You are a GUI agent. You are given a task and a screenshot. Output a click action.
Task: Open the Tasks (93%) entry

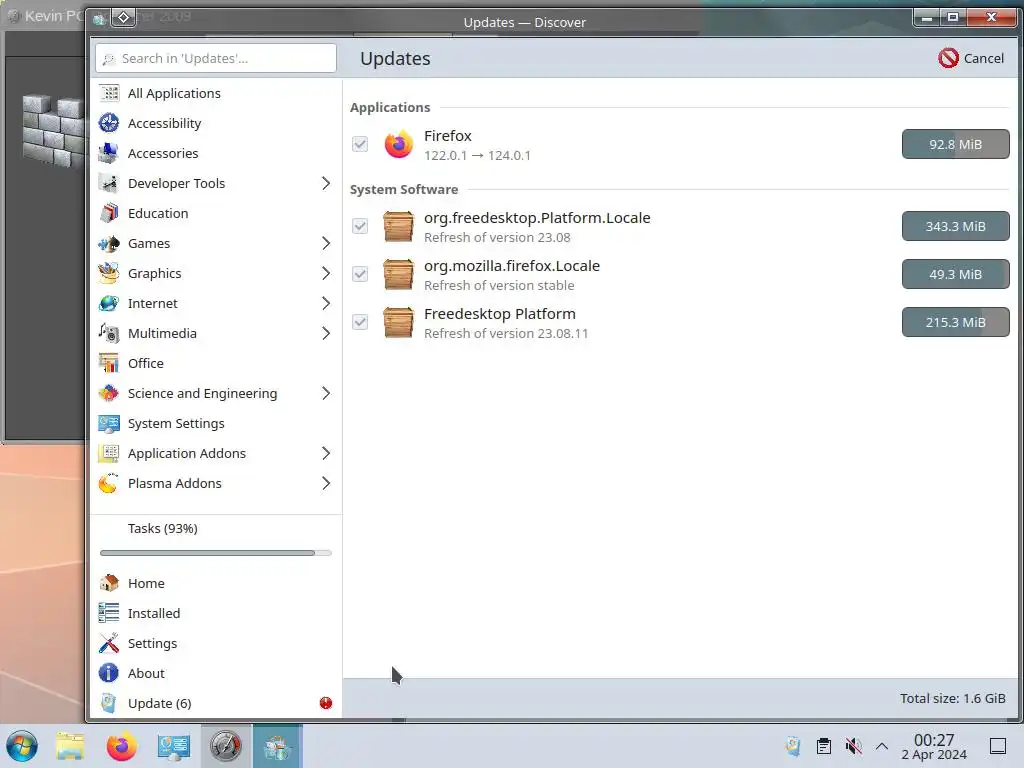216,539
